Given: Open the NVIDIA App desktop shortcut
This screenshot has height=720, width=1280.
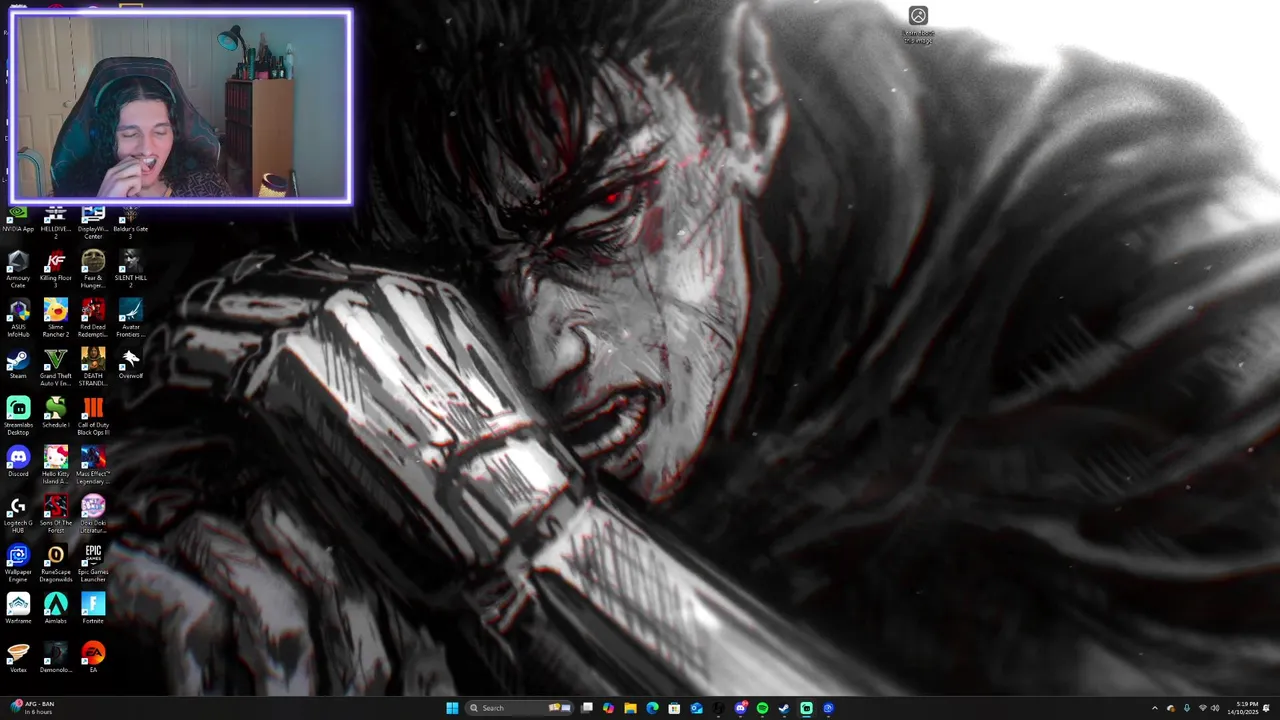Looking at the screenshot, I should point(18,219).
